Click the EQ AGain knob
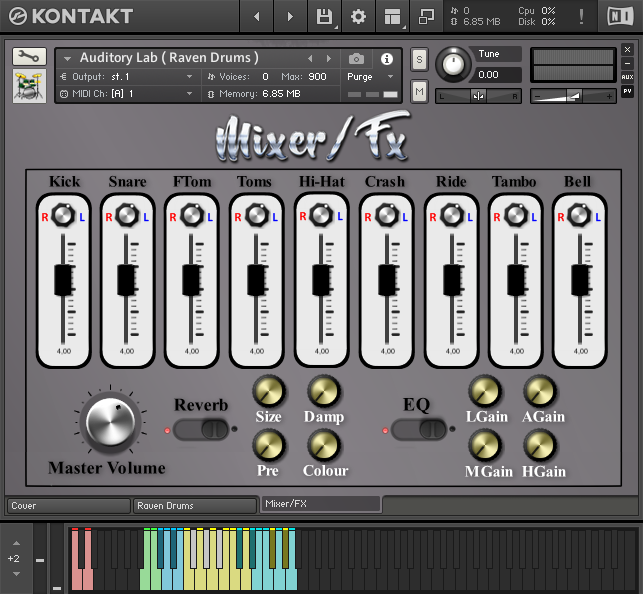Viewport: 643px width, 594px height. point(540,391)
